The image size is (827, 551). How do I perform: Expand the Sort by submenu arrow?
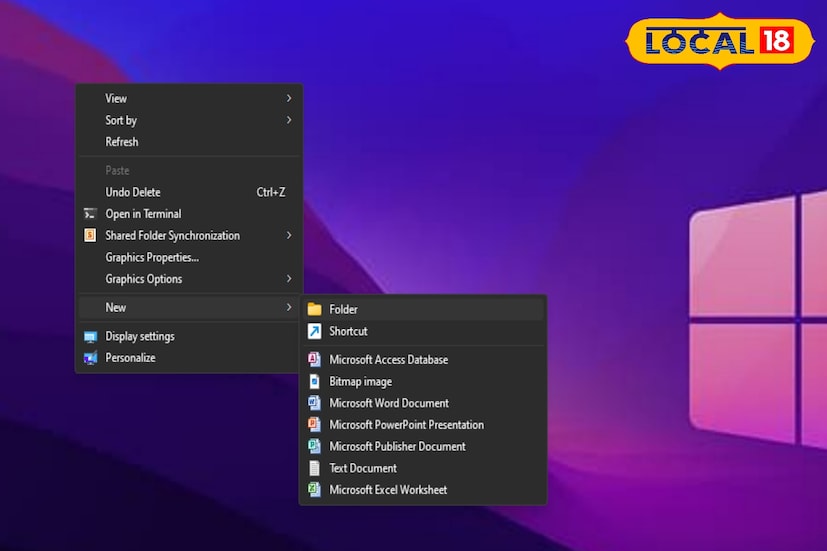tap(289, 120)
